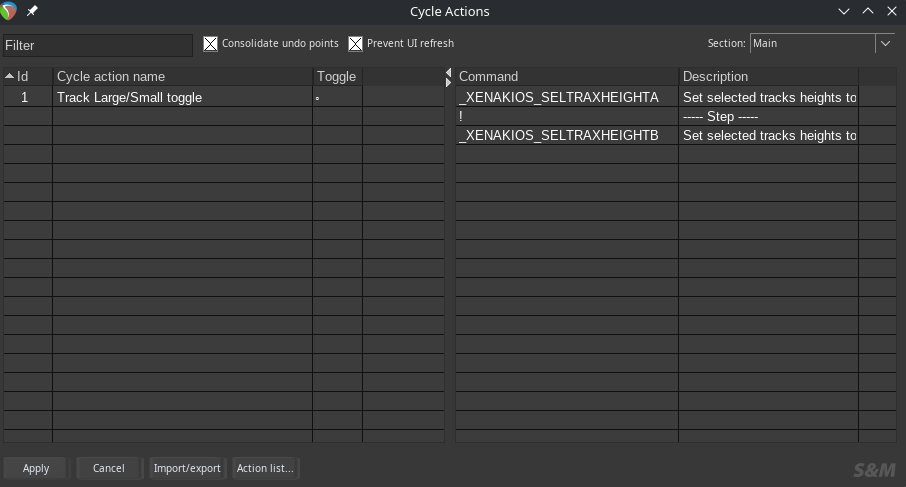The image size is (906, 487).
Task: Open the Import/export button menu
Action: coord(187,468)
